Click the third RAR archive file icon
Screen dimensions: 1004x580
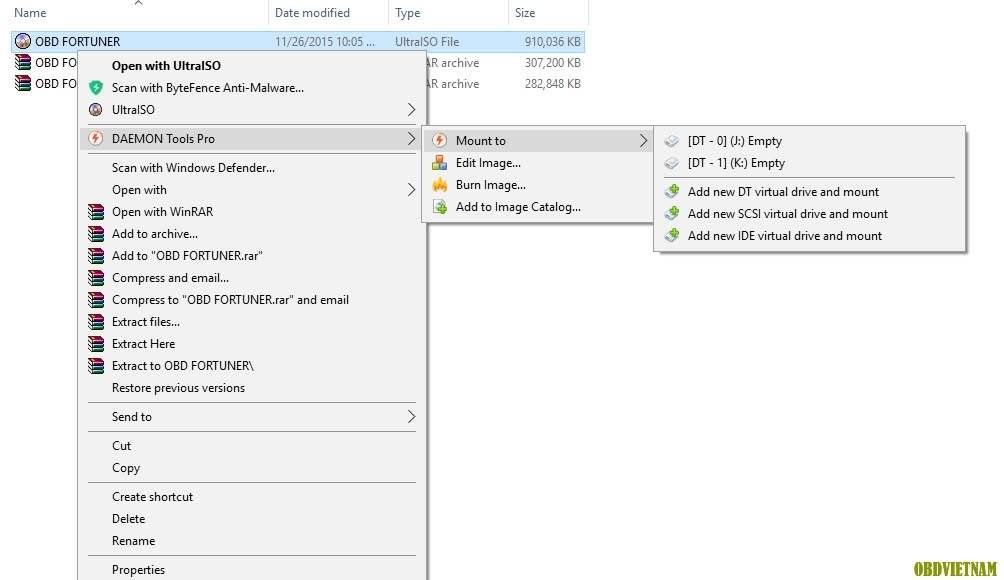pyautogui.click(x=22, y=83)
